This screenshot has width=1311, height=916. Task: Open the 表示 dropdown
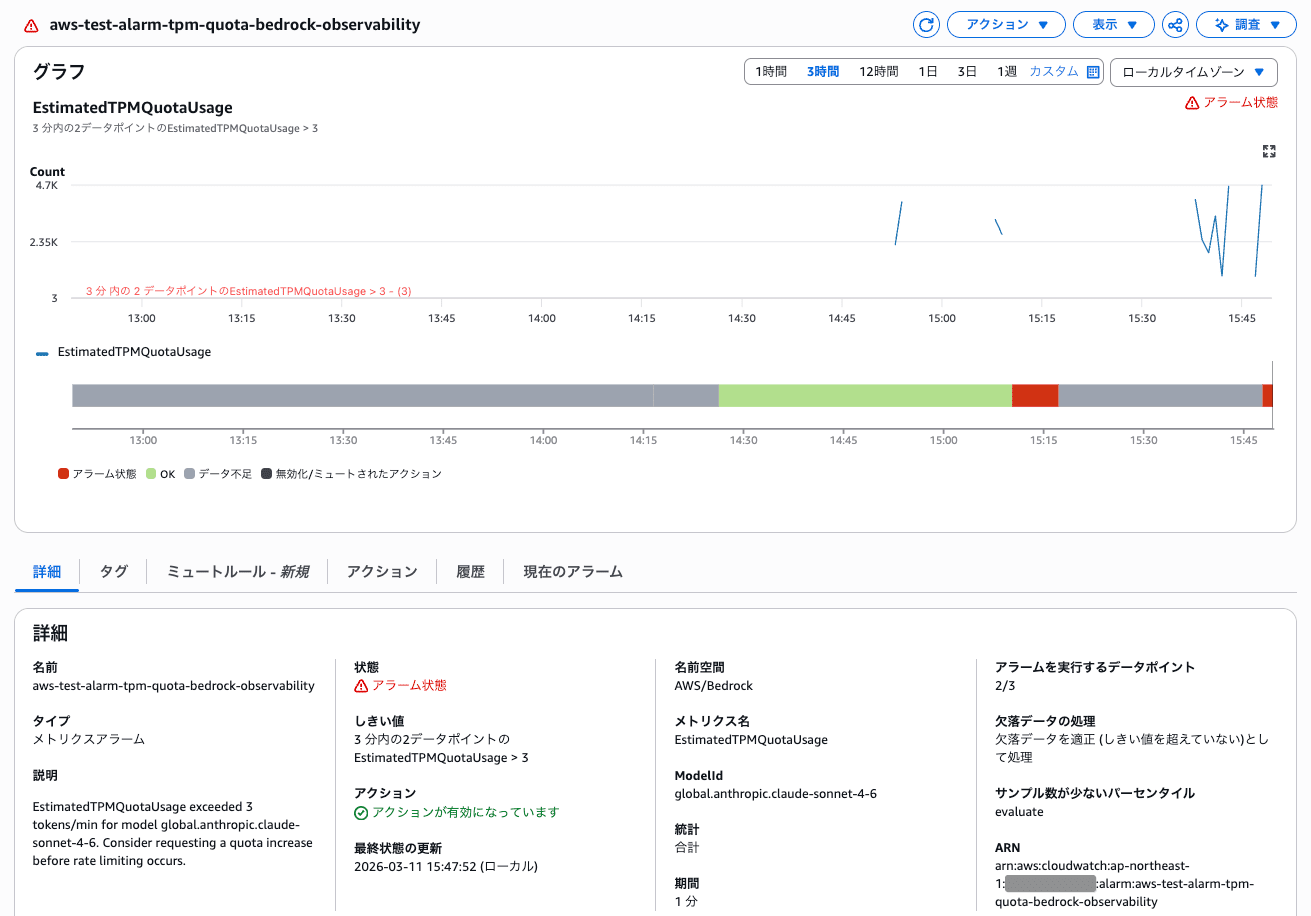coord(1113,24)
